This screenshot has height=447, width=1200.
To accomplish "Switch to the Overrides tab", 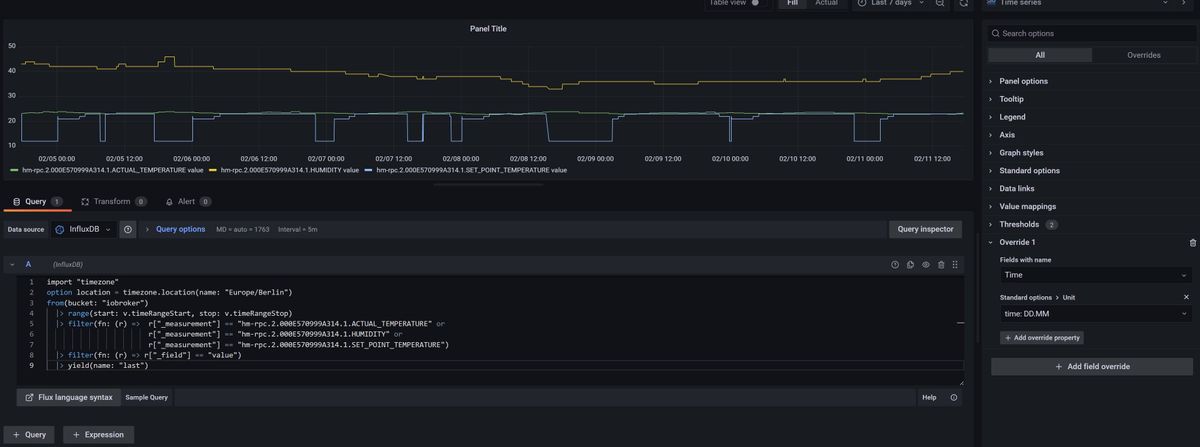I will point(1143,55).
